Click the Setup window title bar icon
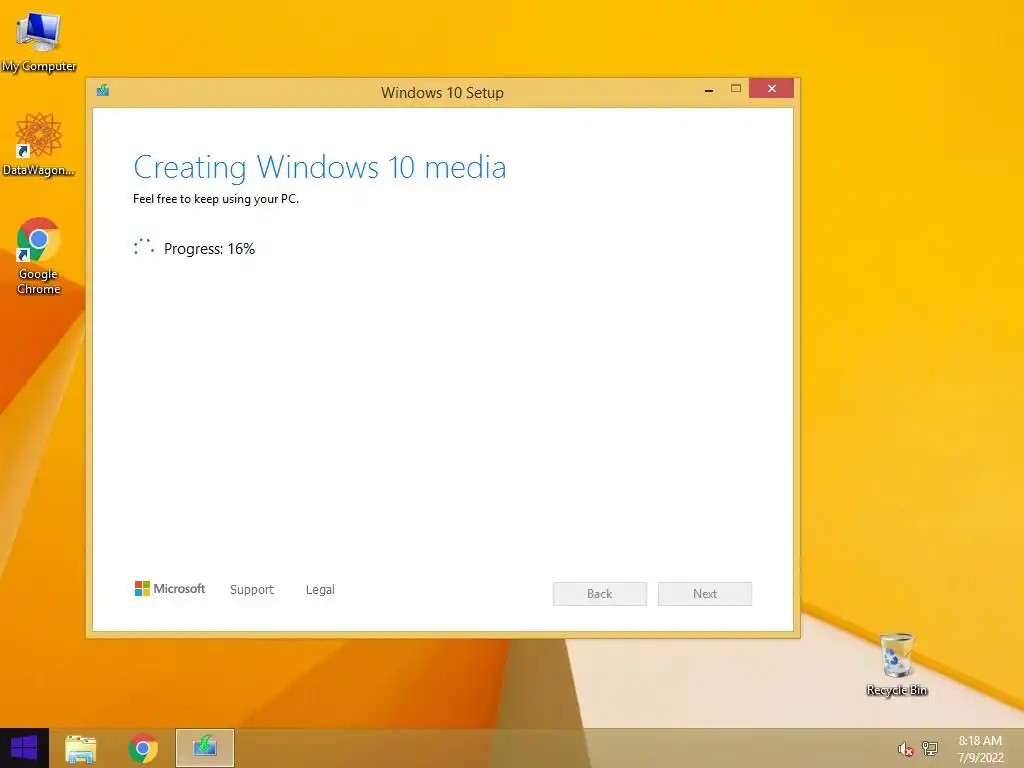Image resolution: width=1024 pixels, height=768 pixels. (103, 90)
